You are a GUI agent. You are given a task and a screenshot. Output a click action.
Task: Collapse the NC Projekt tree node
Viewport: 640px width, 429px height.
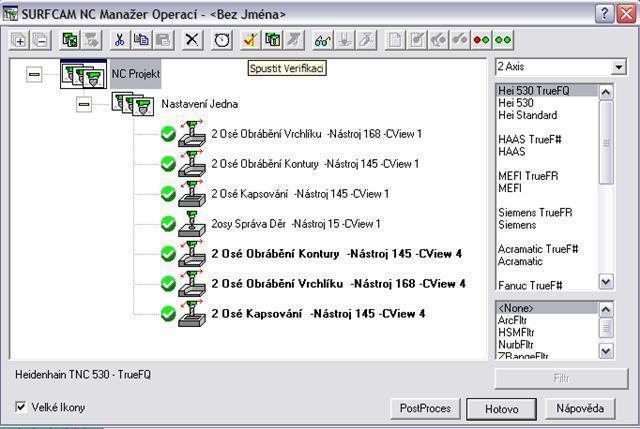(x=34, y=74)
